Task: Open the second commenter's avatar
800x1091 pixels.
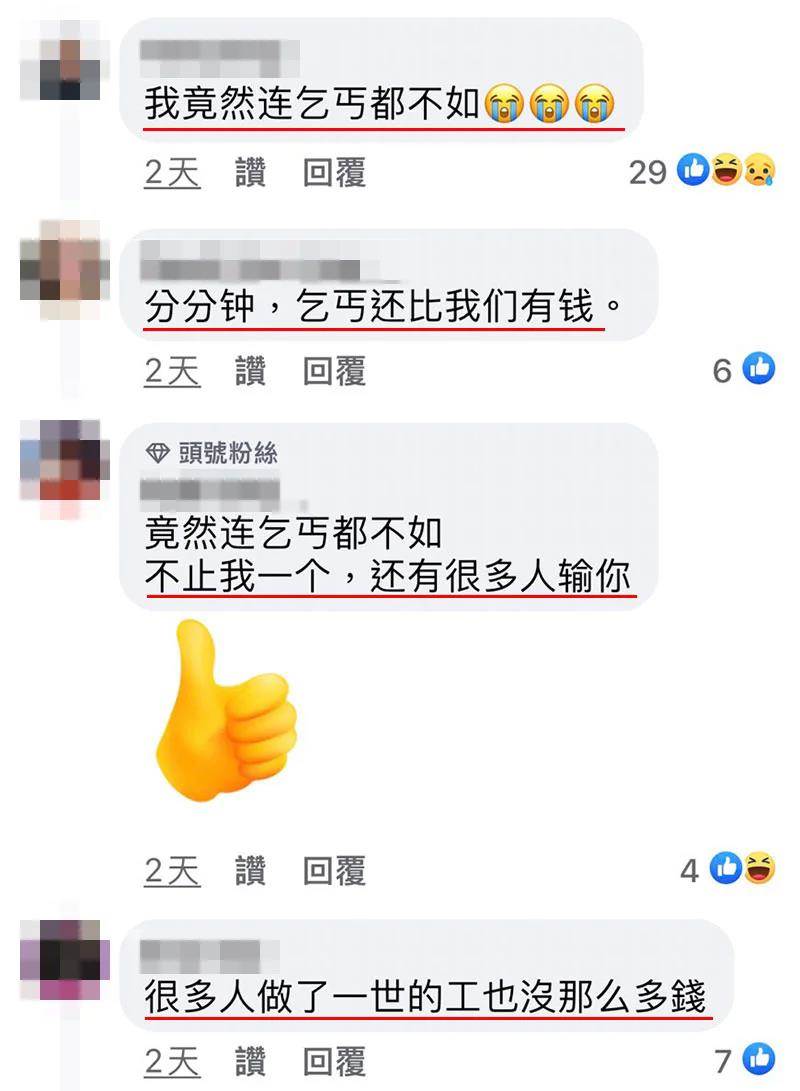Action: click(65, 270)
